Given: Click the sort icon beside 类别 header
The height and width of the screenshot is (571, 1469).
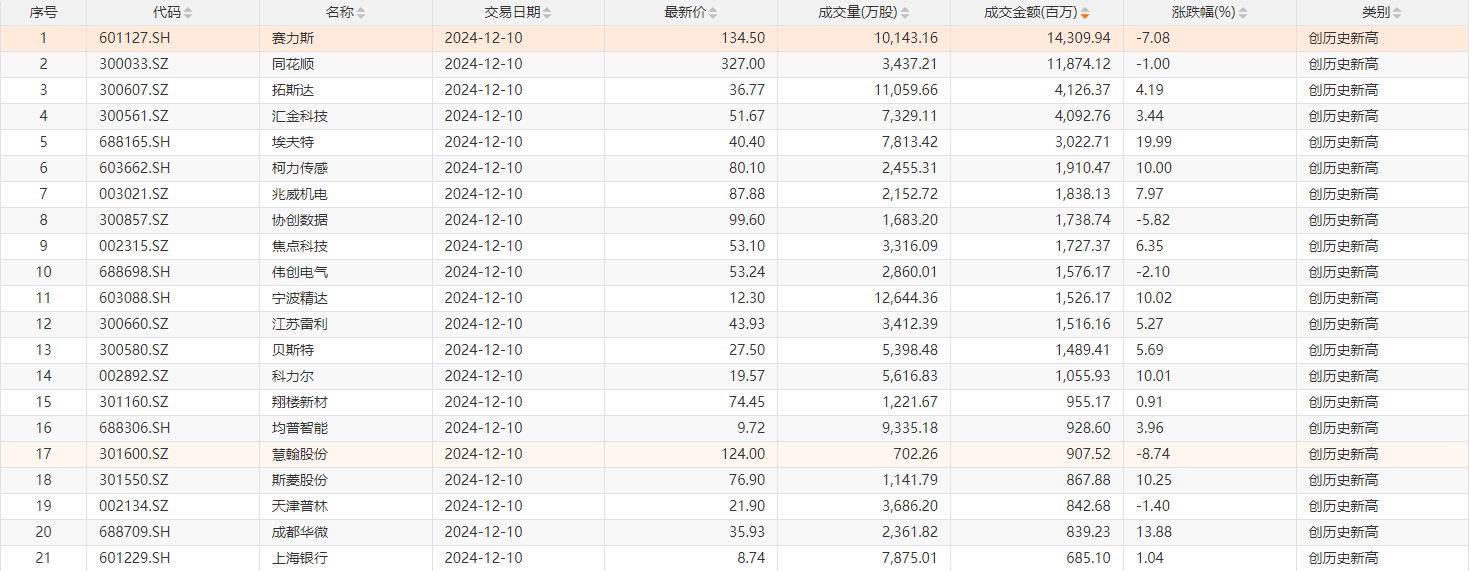Looking at the screenshot, I should pos(1397,13).
